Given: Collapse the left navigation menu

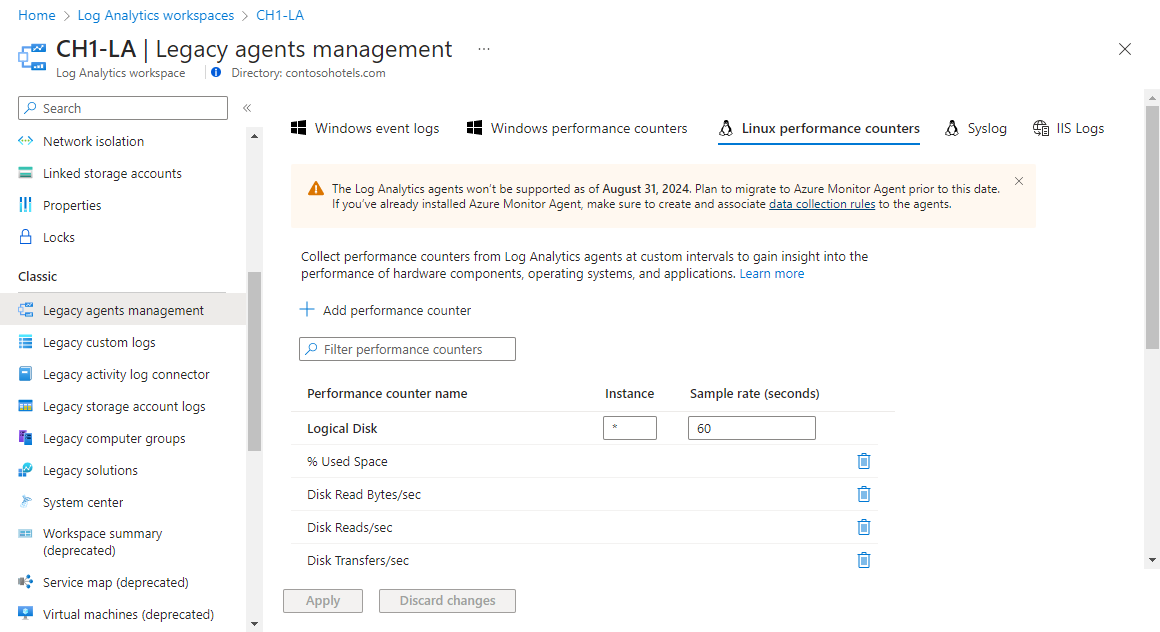Looking at the screenshot, I should [x=247, y=108].
